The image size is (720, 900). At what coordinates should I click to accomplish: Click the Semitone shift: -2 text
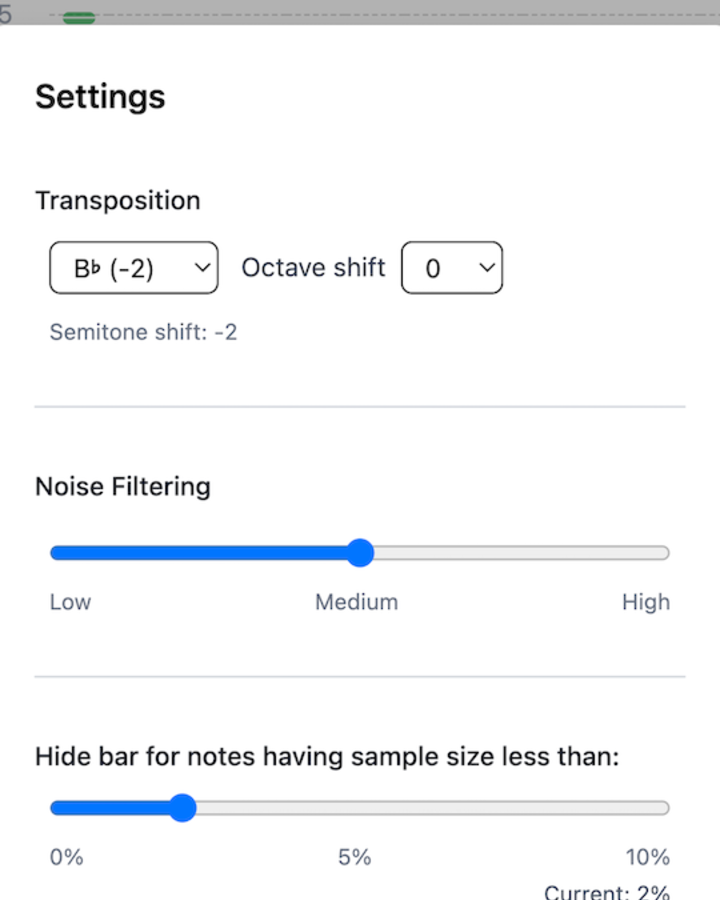tap(143, 331)
